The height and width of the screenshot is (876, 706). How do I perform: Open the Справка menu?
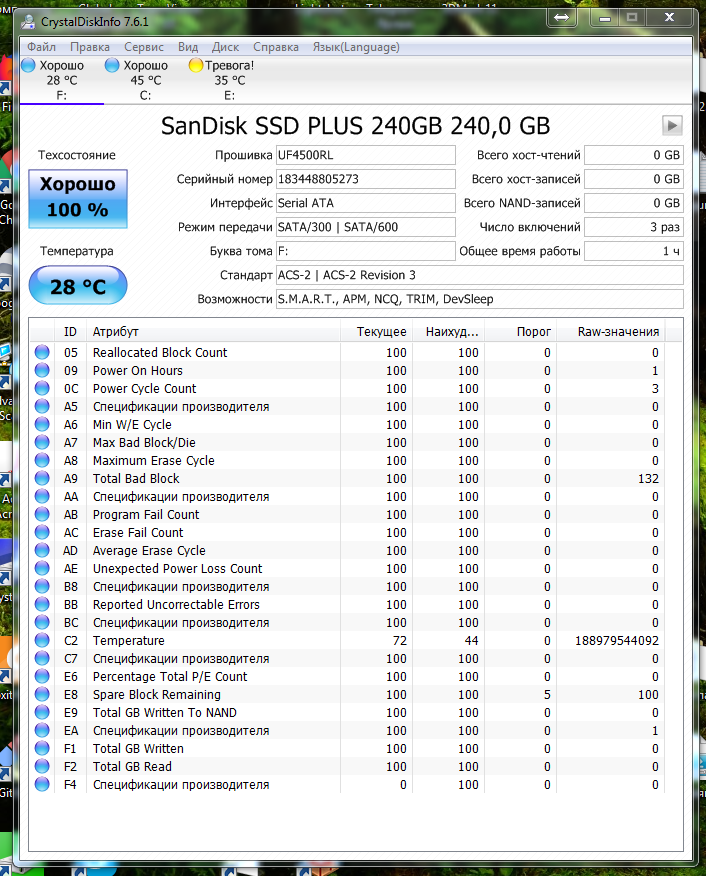pyautogui.click(x=275, y=47)
